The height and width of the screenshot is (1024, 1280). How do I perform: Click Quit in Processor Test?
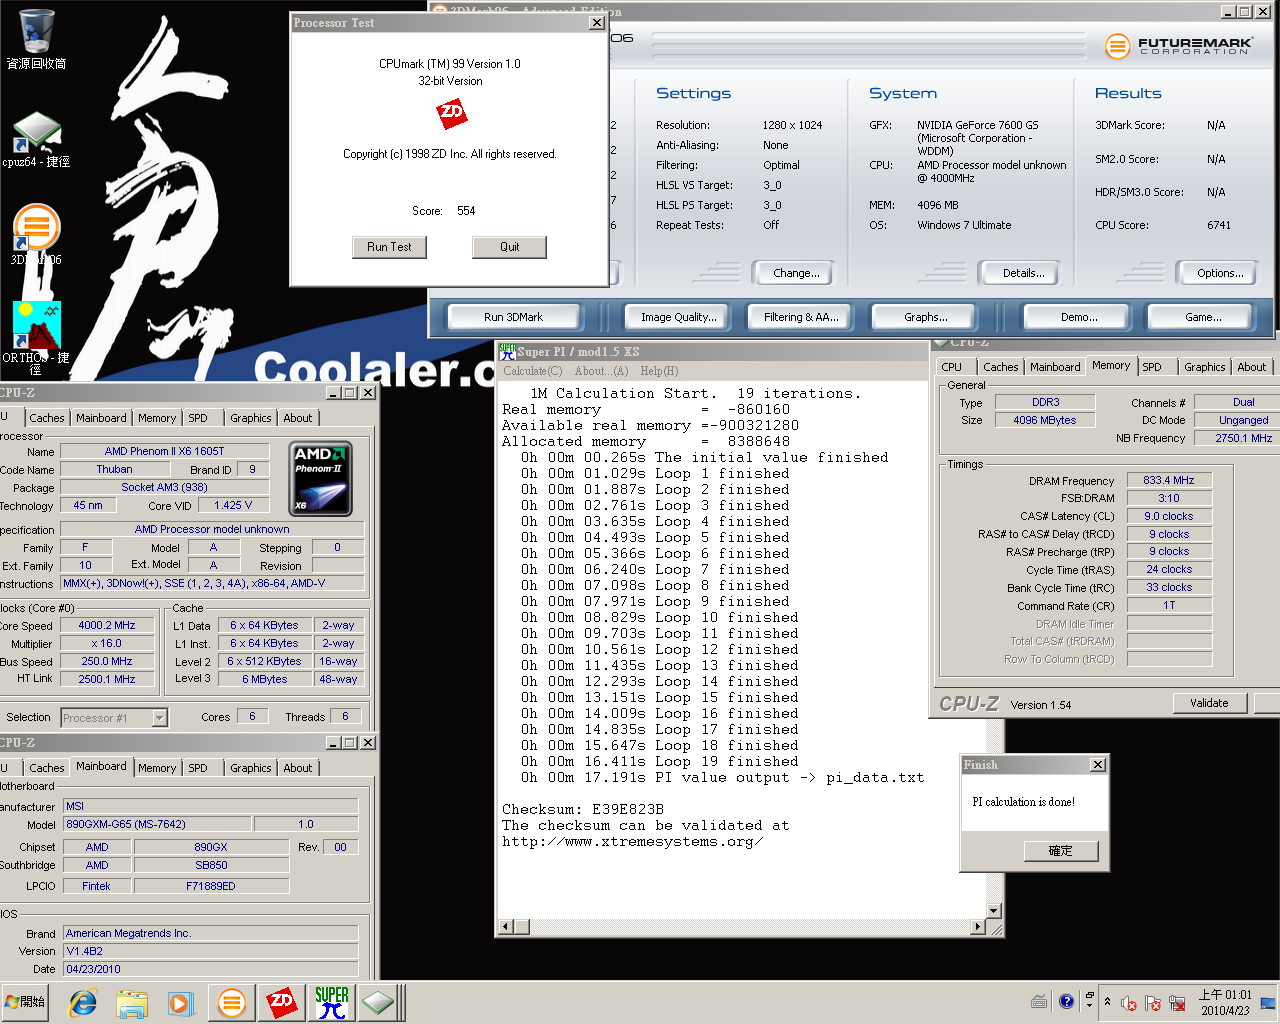(510, 247)
